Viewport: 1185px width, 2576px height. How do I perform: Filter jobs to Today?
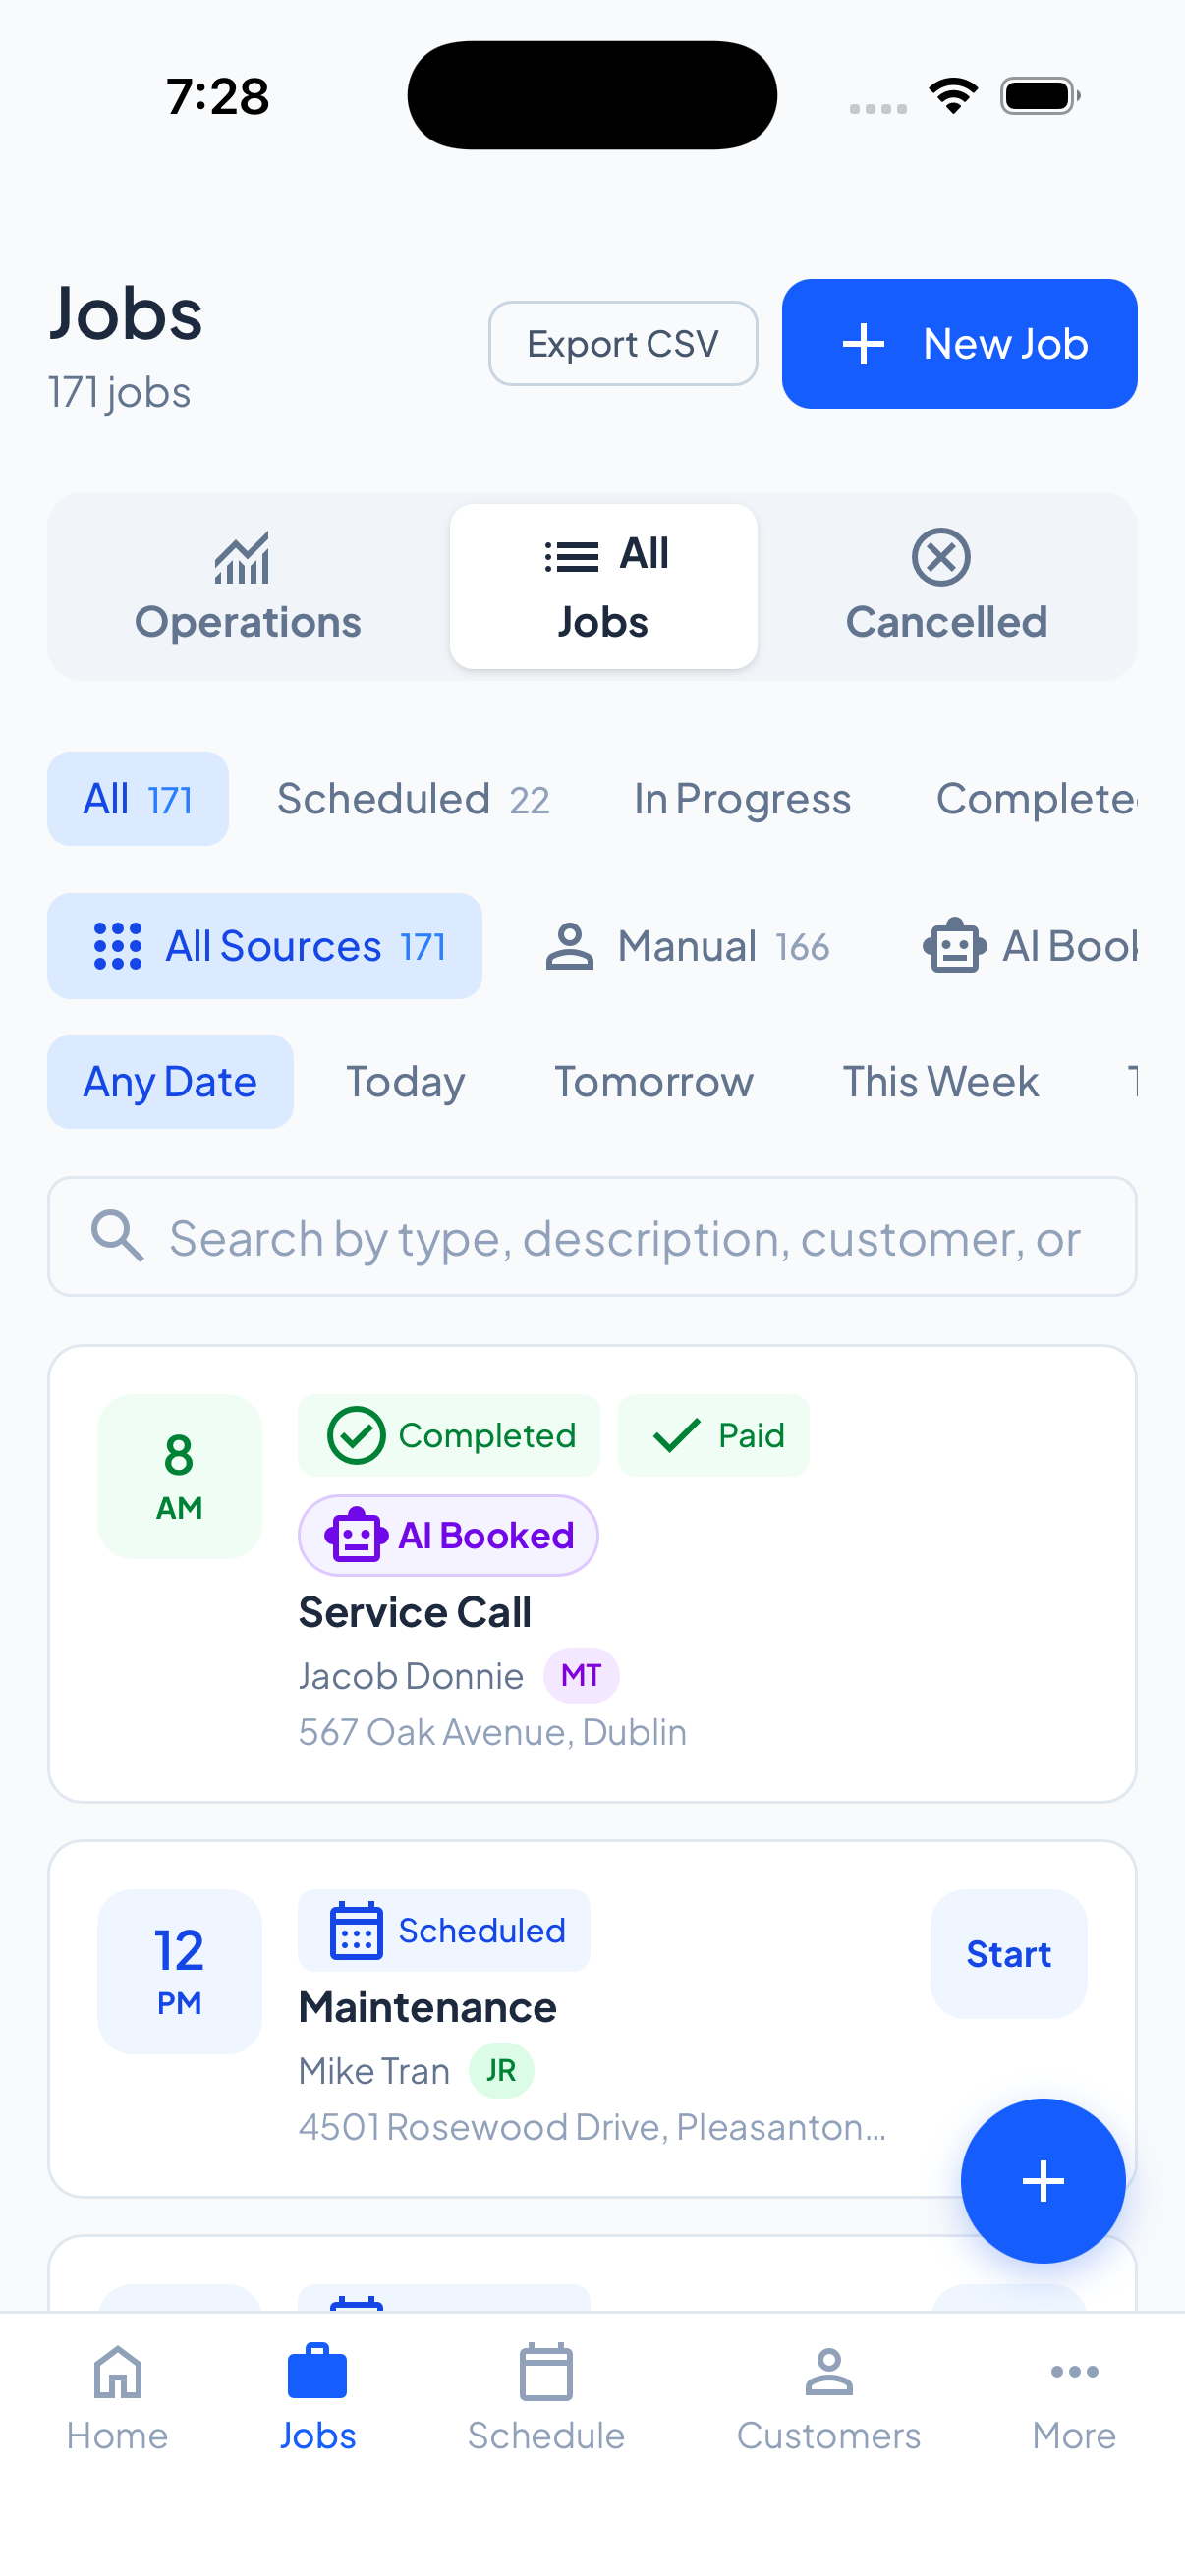coord(405,1082)
